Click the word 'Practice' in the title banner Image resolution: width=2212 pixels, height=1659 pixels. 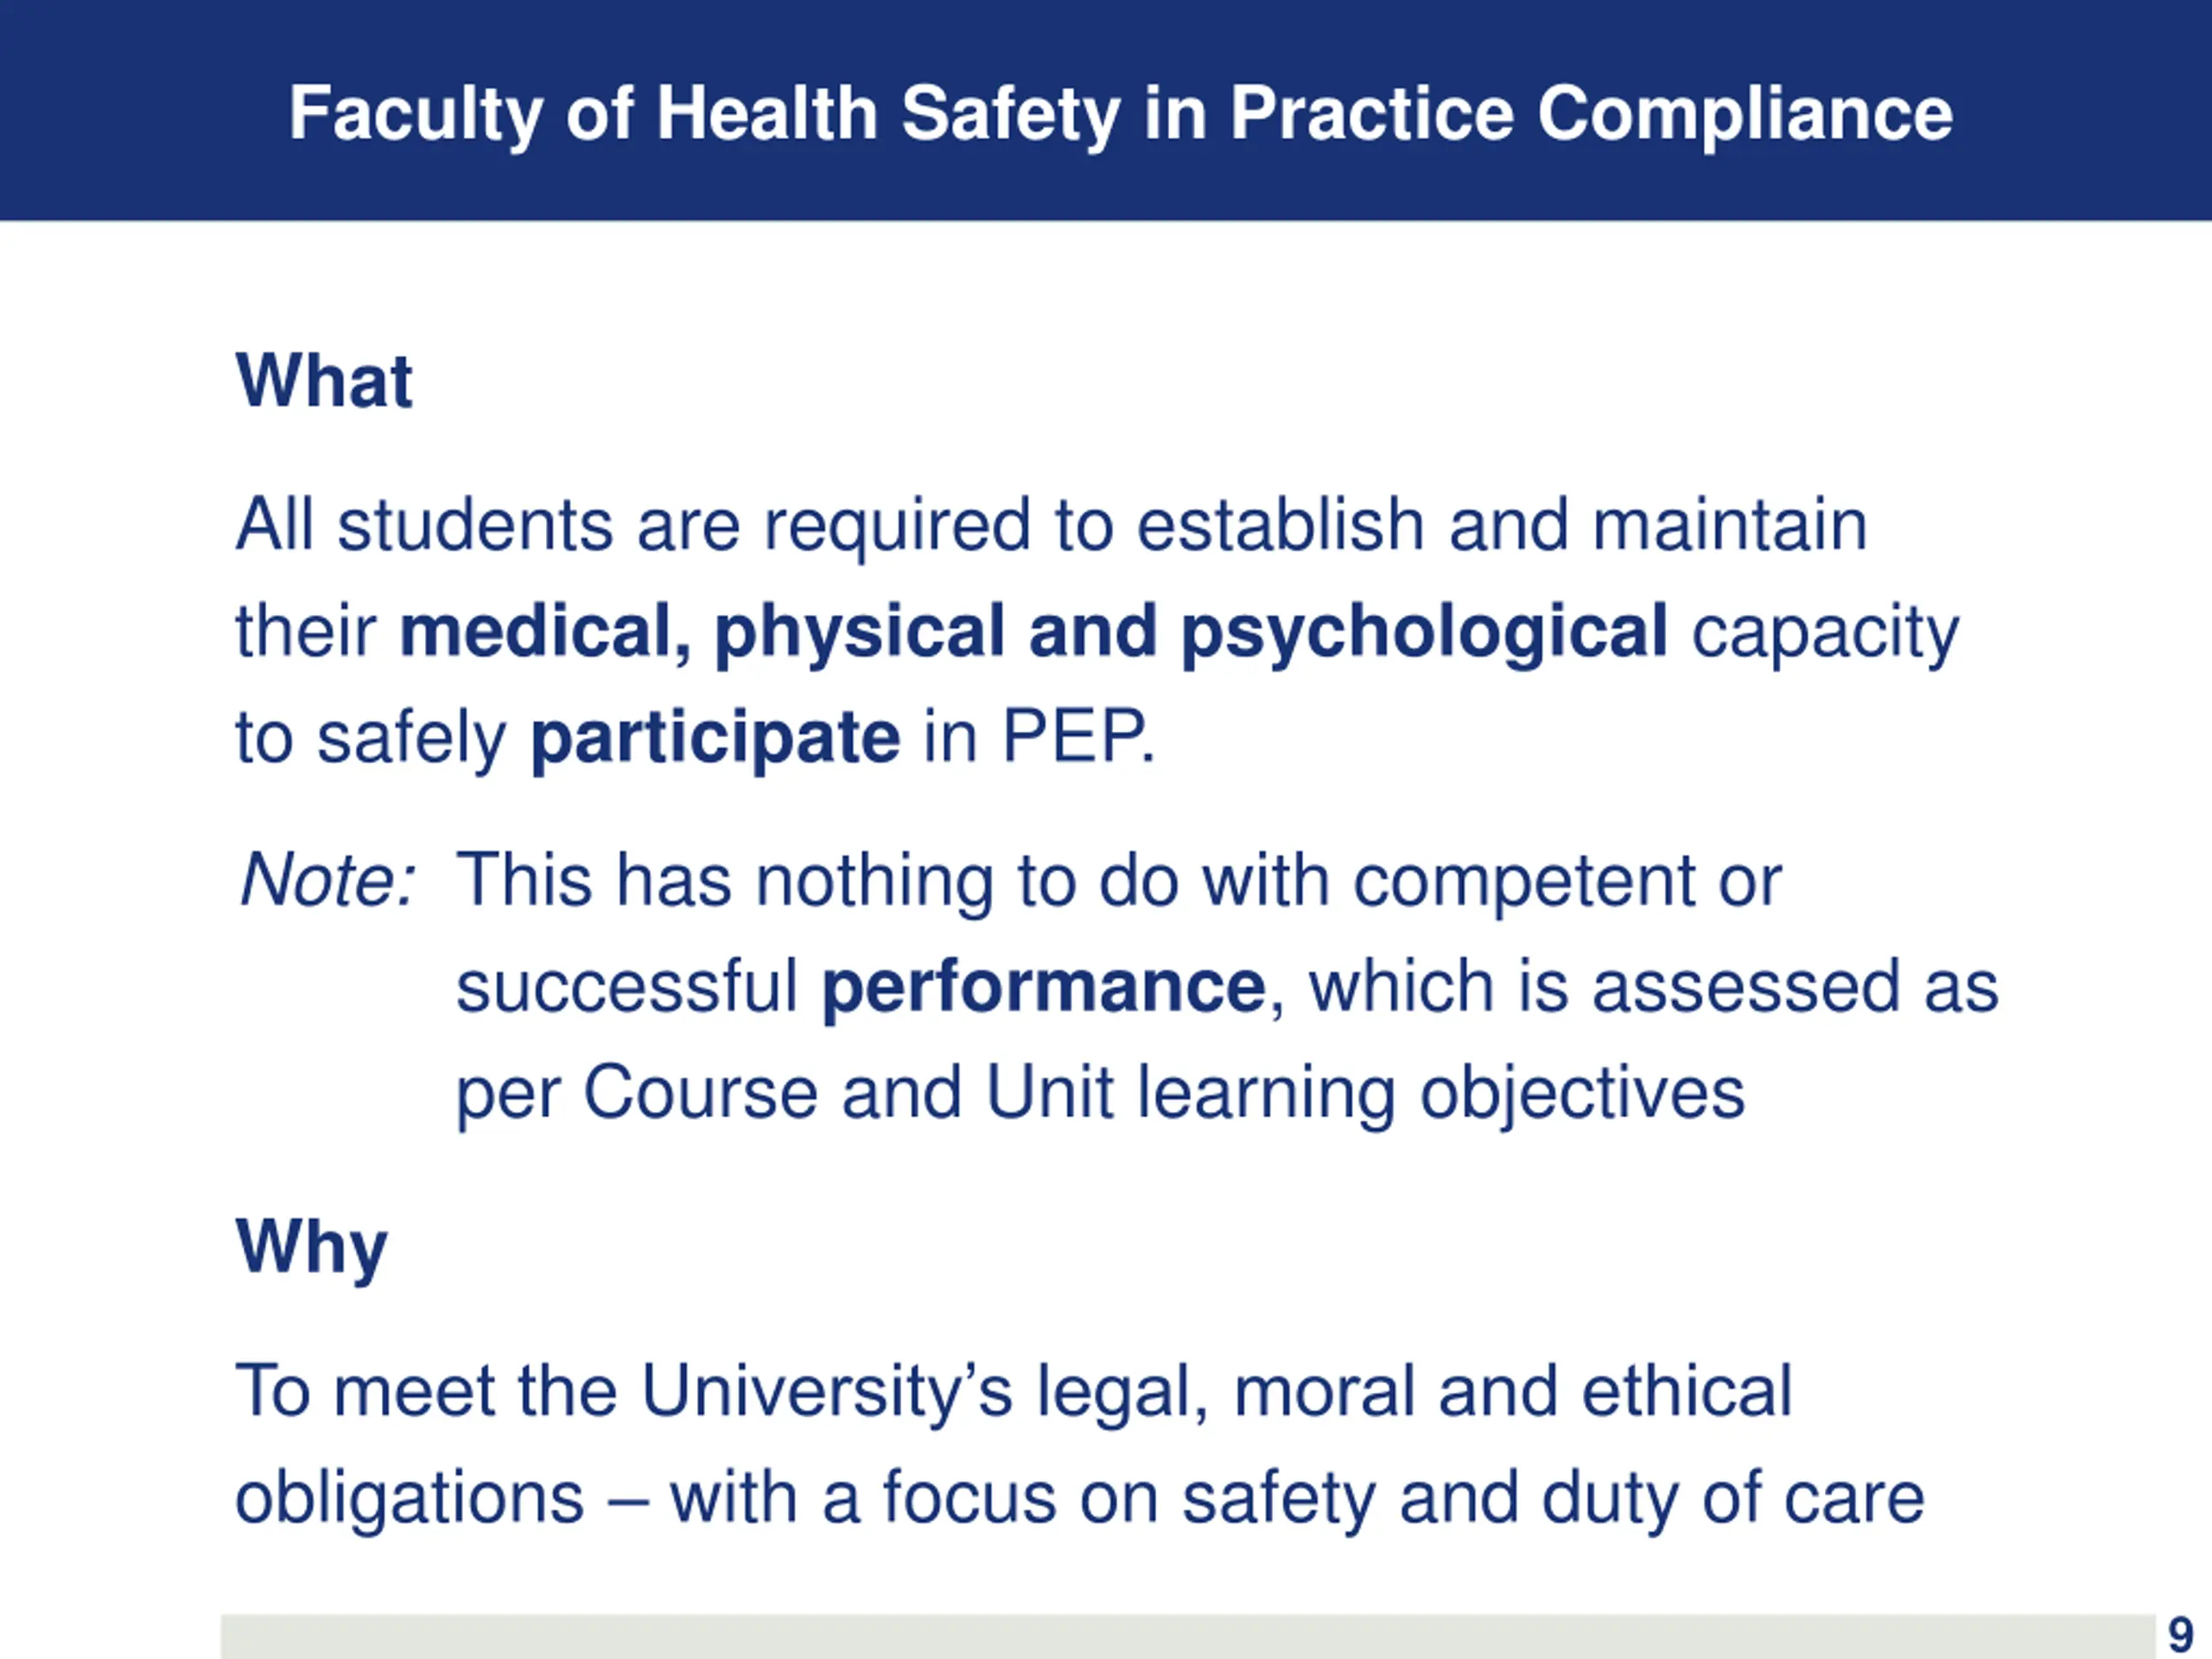coord(1371,112)
